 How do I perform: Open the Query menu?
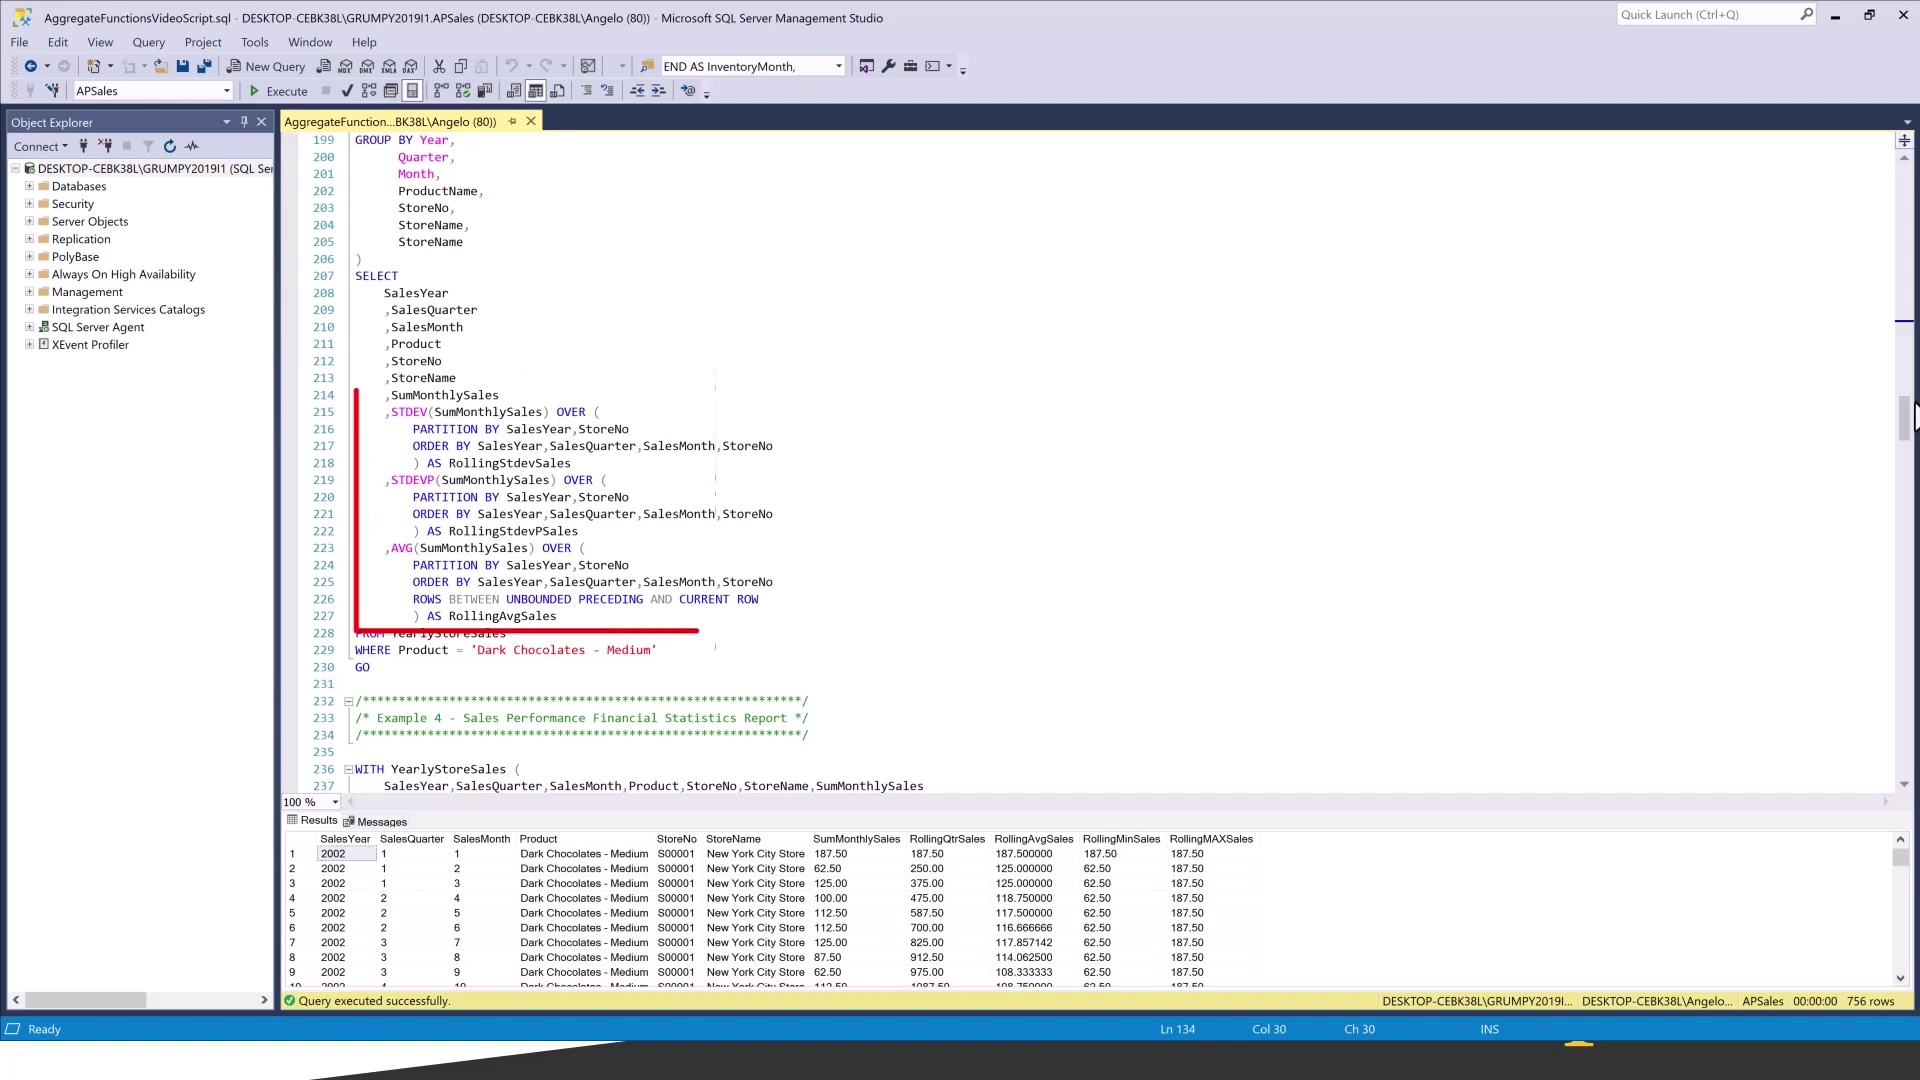(x=148, y=42)
